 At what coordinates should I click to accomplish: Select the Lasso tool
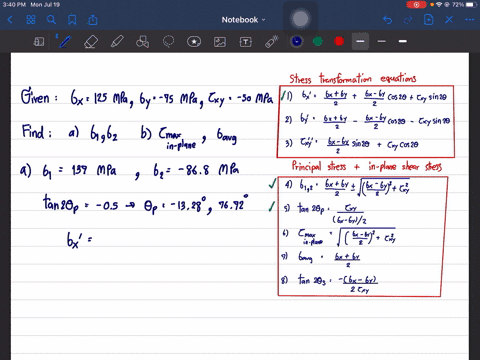168,42
